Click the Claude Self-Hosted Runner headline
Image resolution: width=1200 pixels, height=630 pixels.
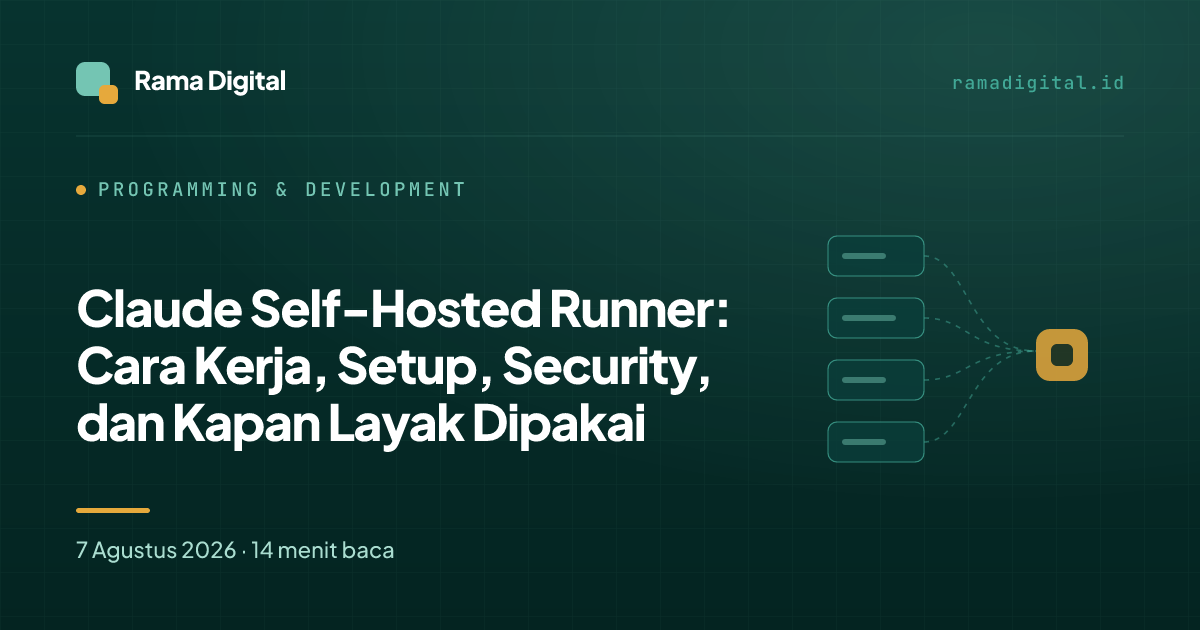pos(403,367)
